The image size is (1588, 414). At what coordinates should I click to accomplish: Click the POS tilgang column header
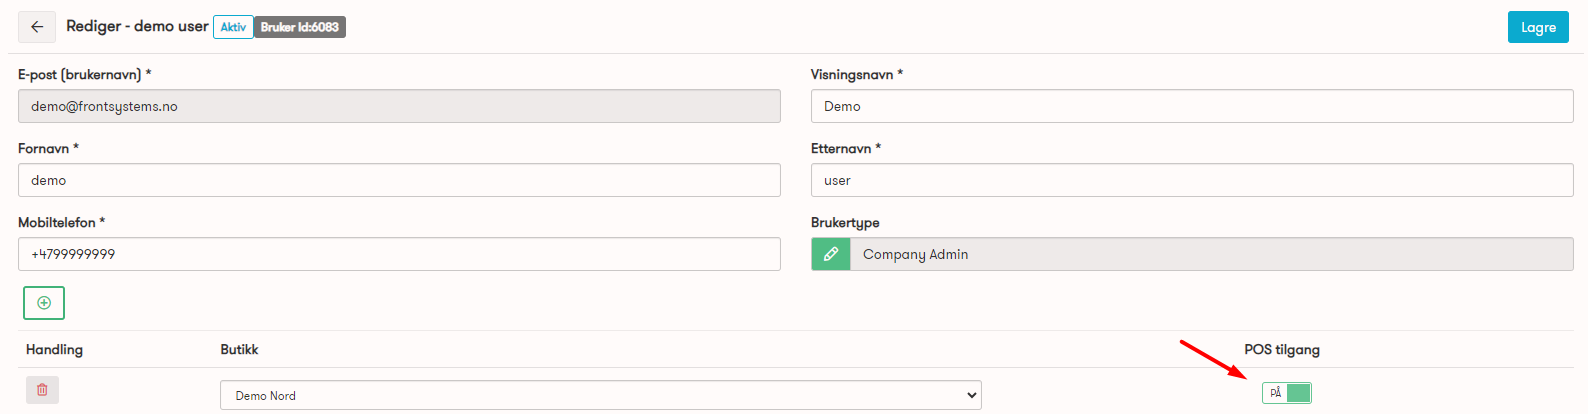(1282, 349)
